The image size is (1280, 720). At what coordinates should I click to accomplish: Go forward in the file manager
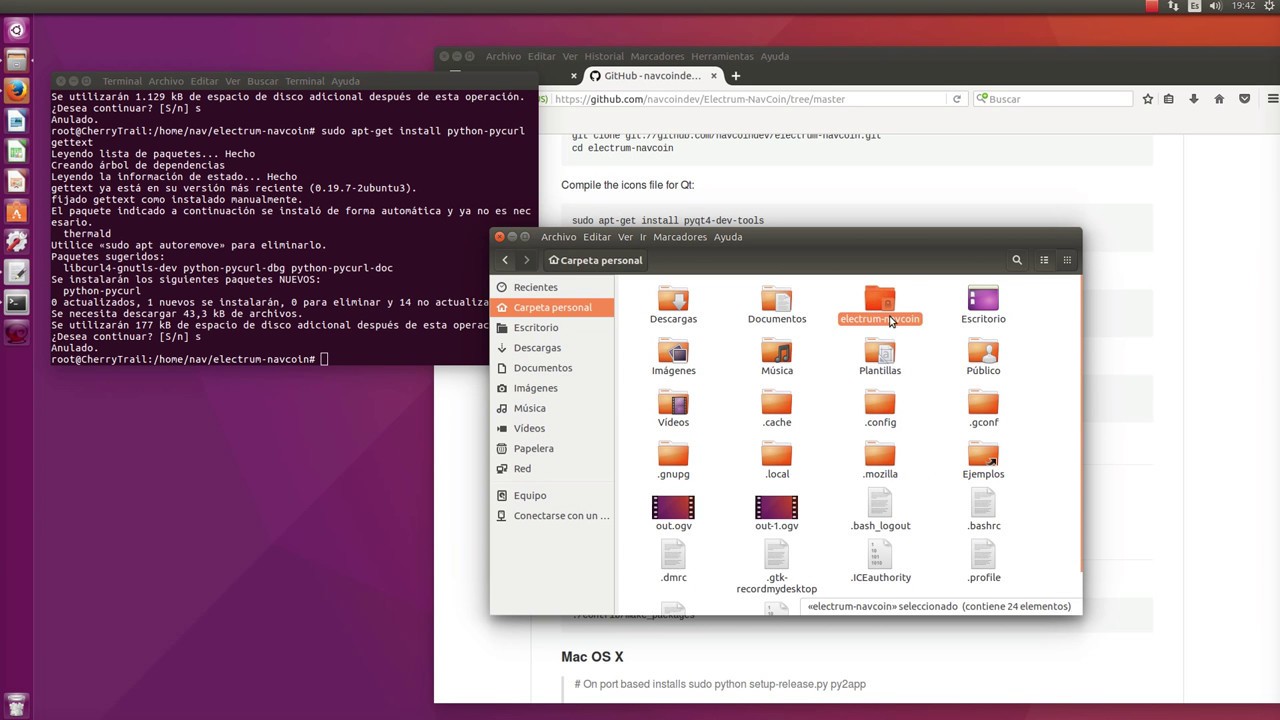coord(527,260)
